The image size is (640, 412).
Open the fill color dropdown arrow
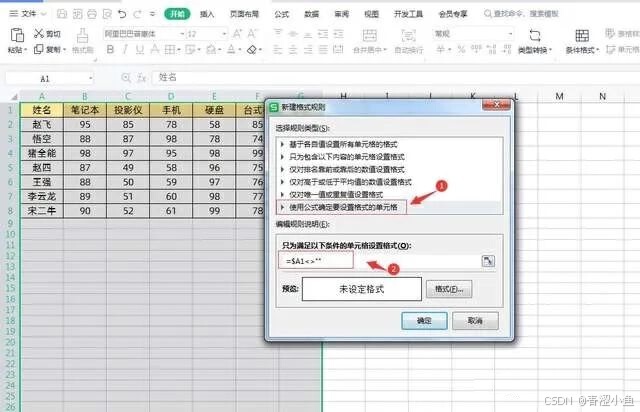coord(220,50)
